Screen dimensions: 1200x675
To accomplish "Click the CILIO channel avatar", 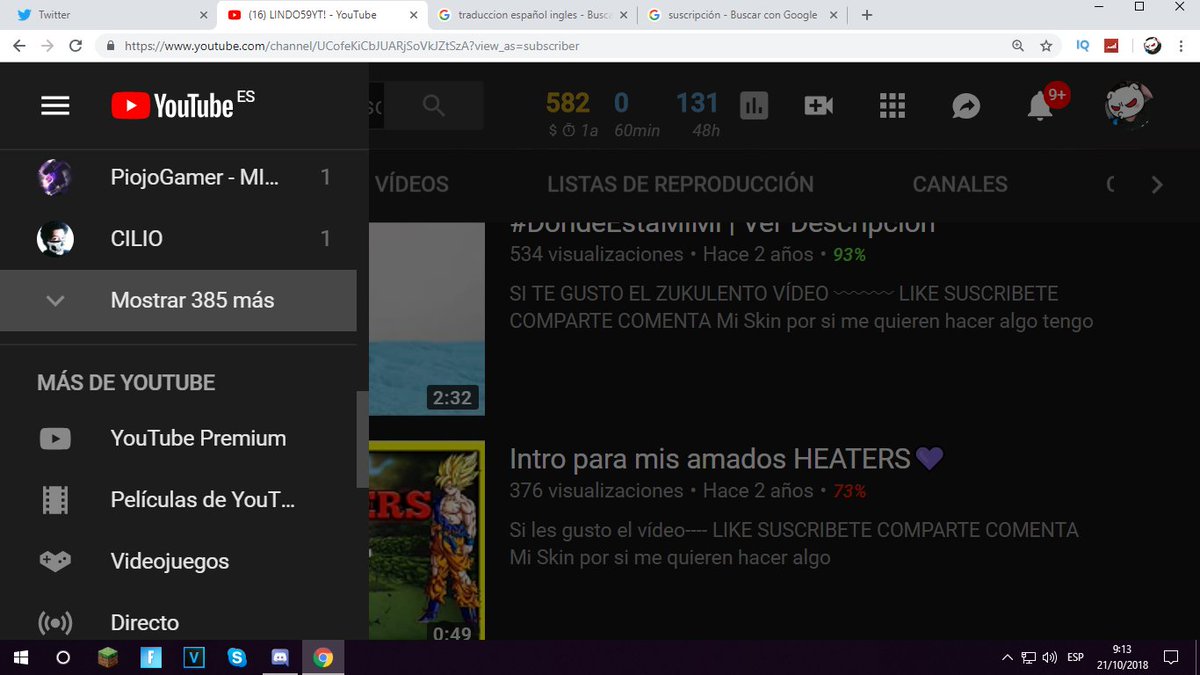I will [x=55, y=239].
